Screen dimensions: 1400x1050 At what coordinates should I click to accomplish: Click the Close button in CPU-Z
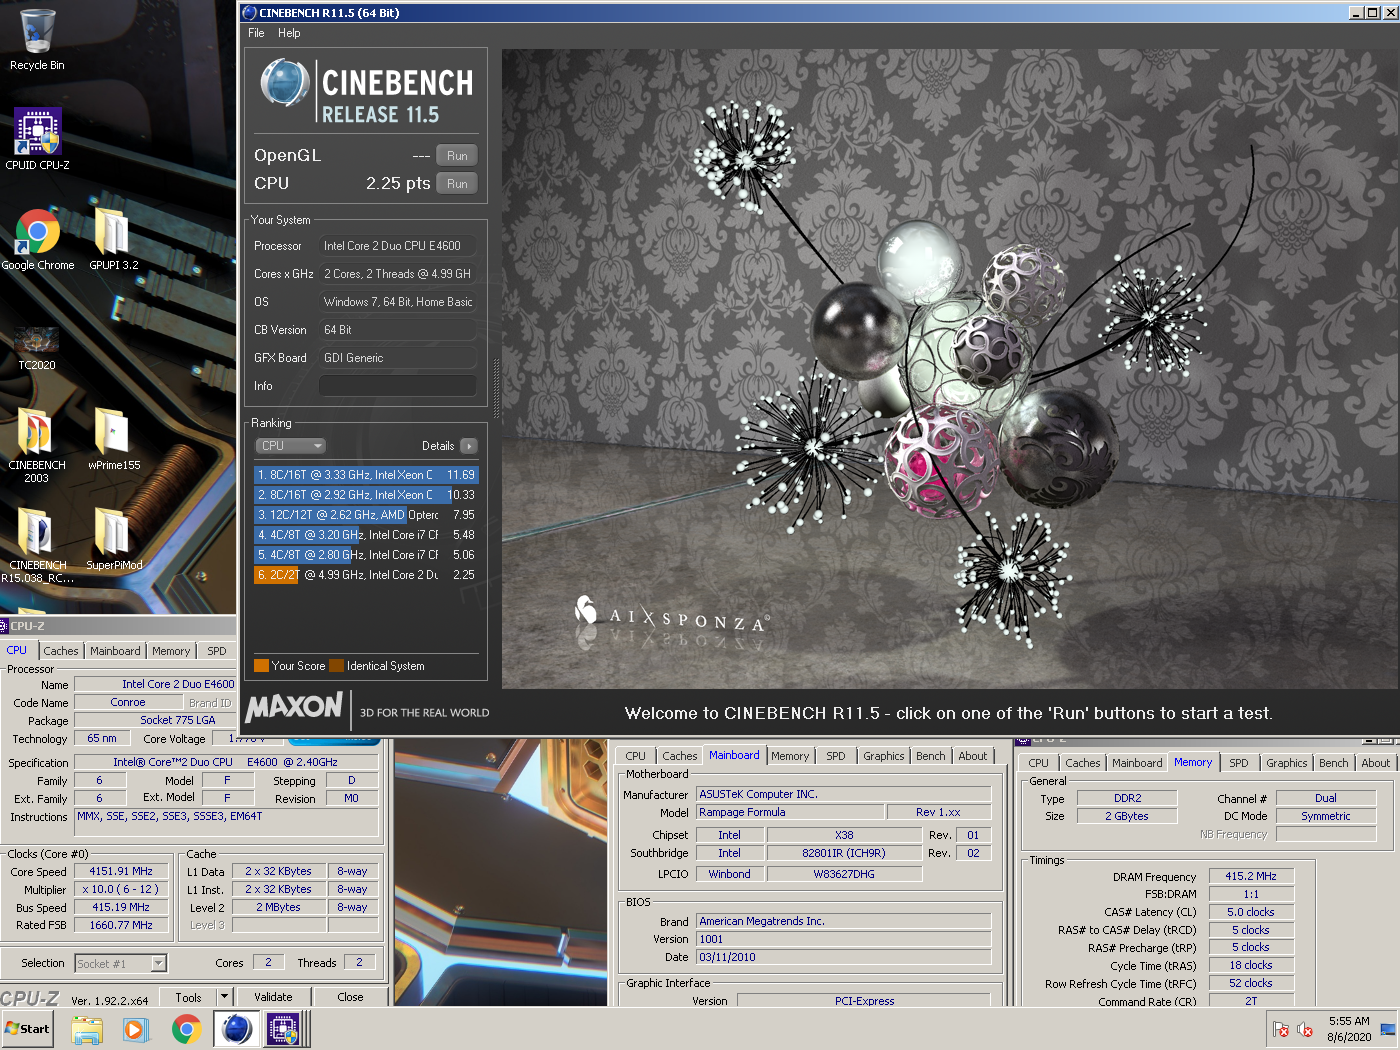[350, 997]
